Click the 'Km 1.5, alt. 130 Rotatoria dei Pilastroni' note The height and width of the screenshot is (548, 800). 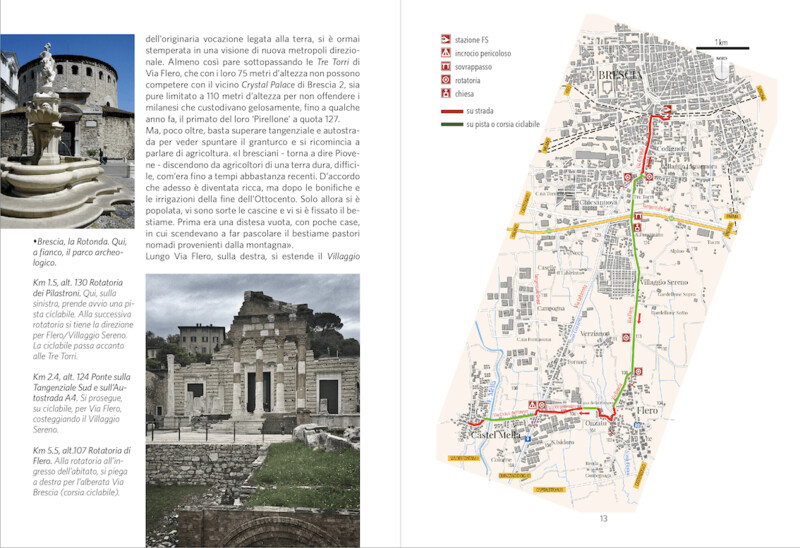tap(83, 319)
